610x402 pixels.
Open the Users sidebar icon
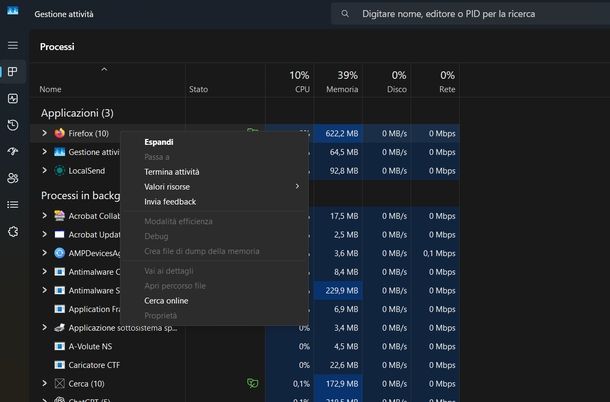[13, 178]
